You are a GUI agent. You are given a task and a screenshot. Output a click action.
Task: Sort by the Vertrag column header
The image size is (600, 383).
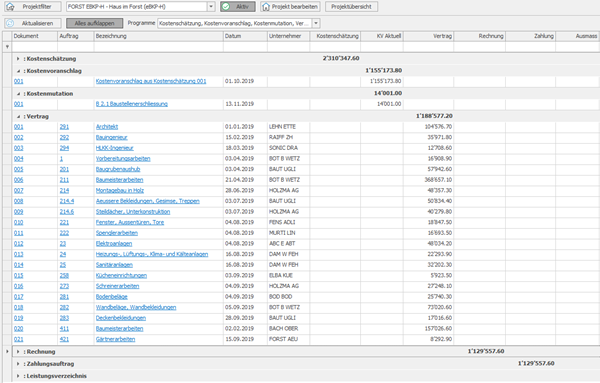coord(428,36)
